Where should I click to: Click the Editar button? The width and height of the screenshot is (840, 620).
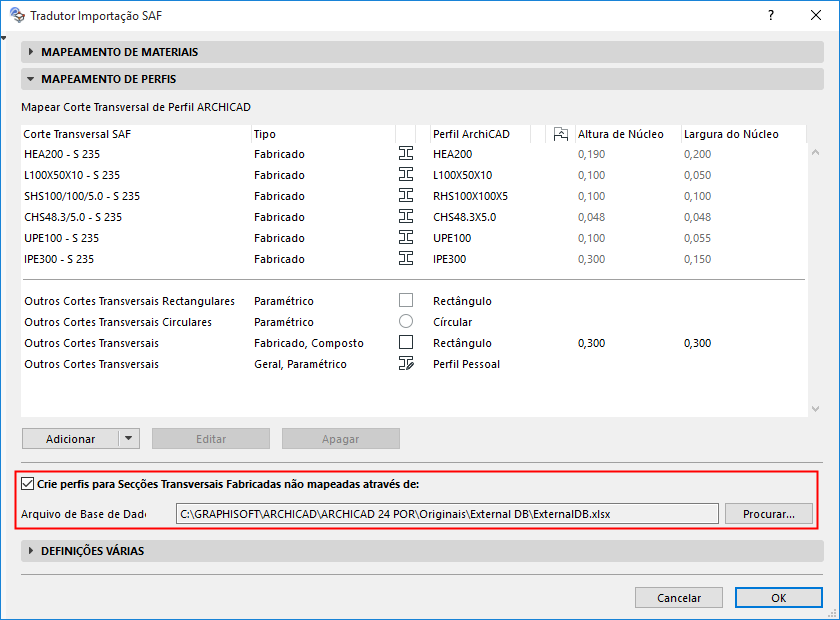click(x=211, y=438)
